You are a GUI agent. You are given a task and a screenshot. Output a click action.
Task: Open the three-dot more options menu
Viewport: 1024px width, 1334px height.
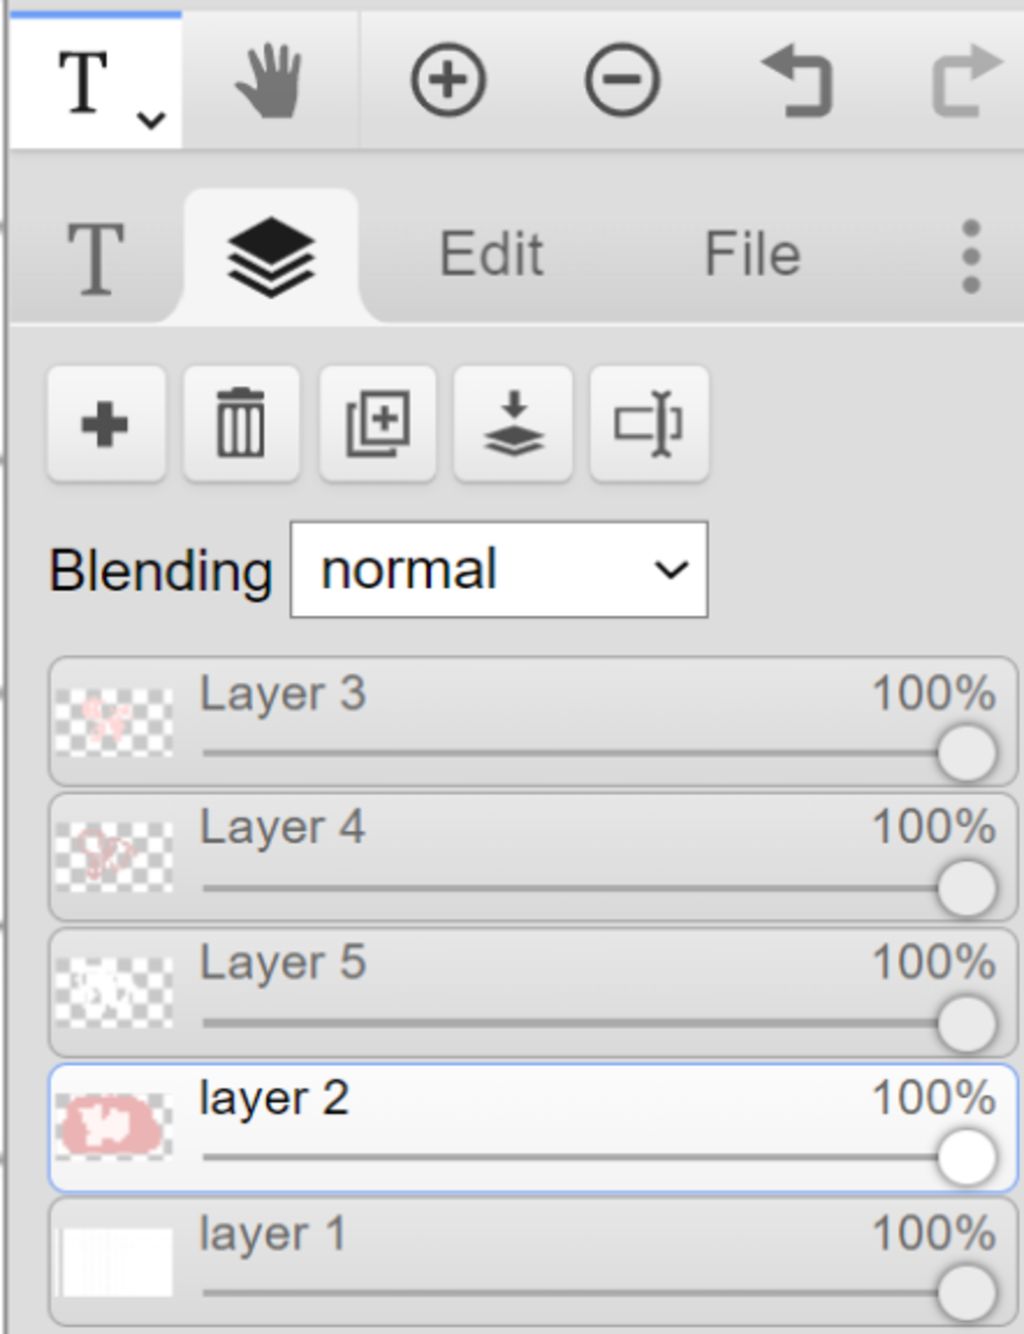click(x=970, y=256)
